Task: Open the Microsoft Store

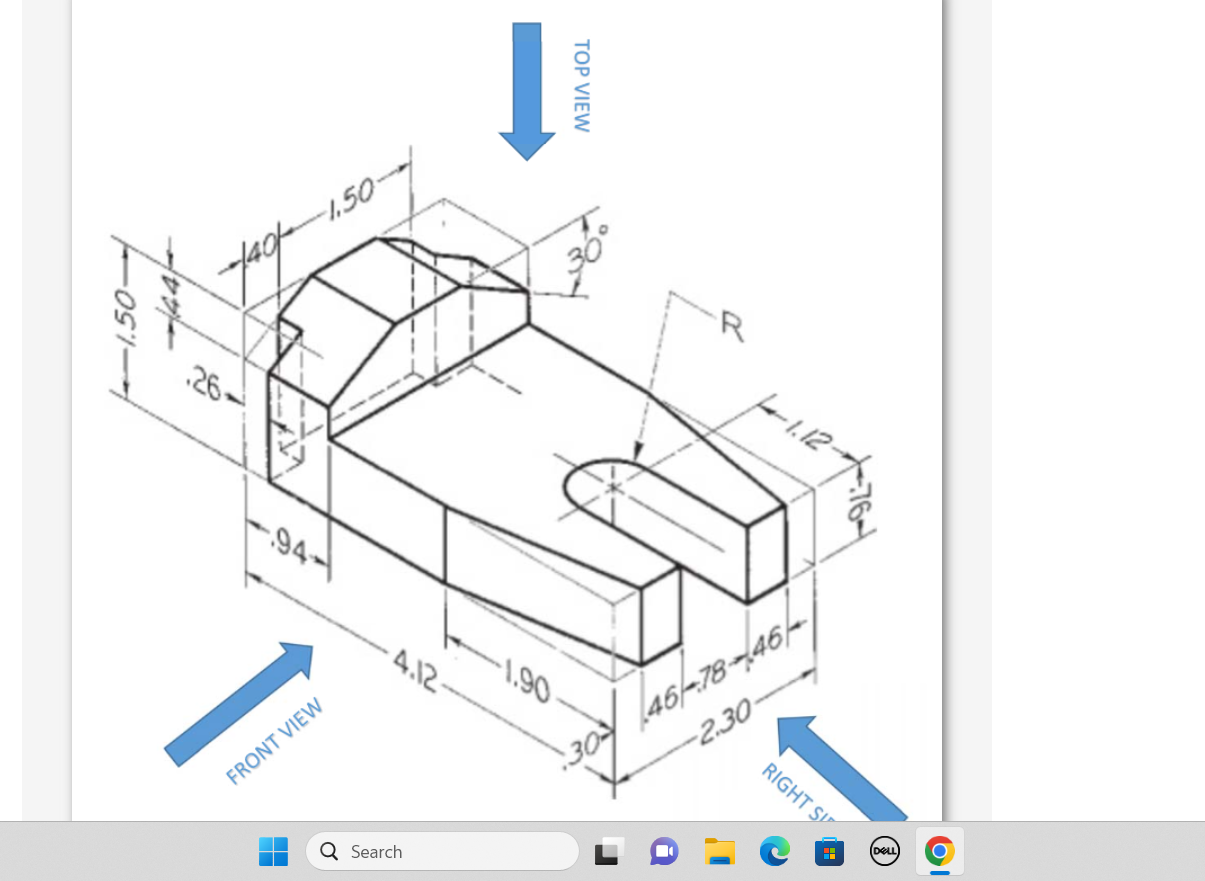Action: pyautogui.click(x=829, y=851)
